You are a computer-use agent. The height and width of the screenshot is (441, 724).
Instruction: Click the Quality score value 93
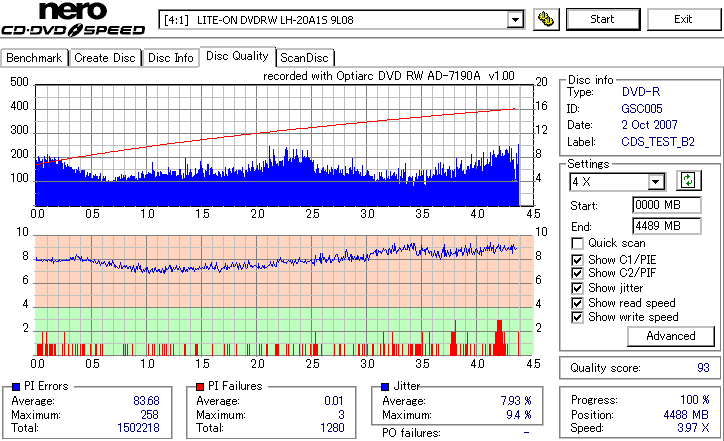[703, 368]
